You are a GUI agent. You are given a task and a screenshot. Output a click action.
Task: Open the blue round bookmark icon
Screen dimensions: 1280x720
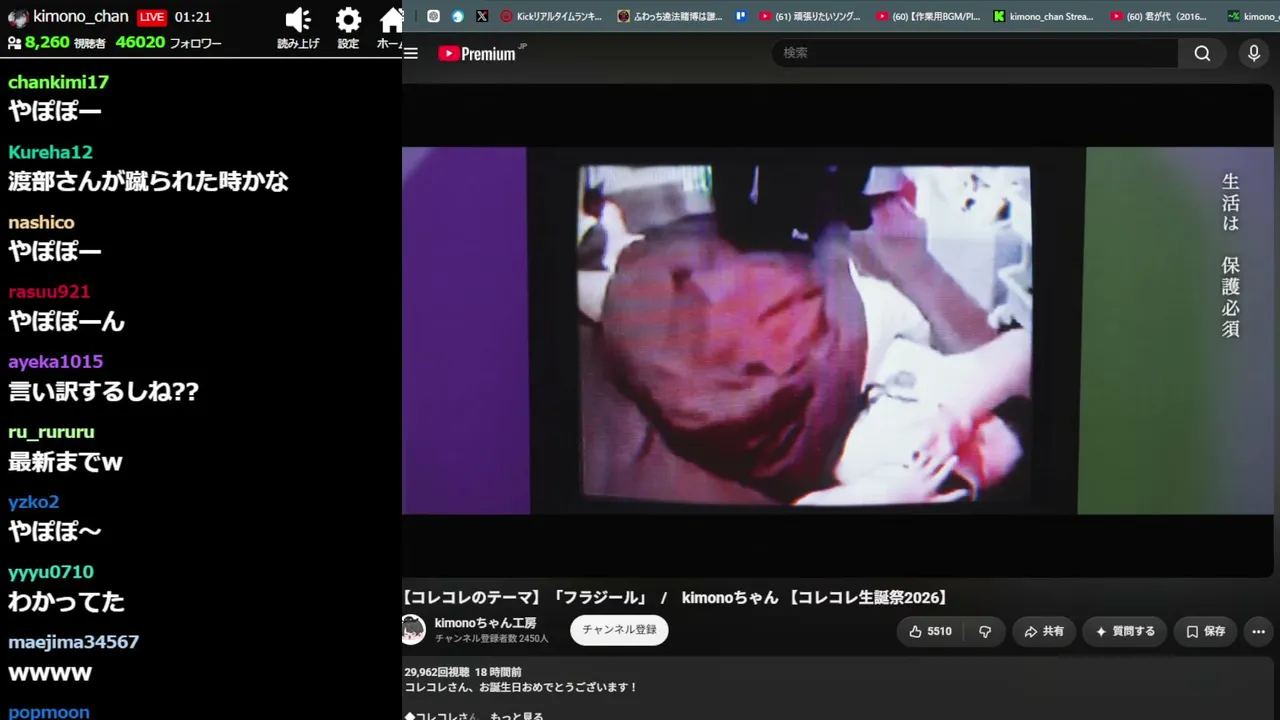(458, 16)
